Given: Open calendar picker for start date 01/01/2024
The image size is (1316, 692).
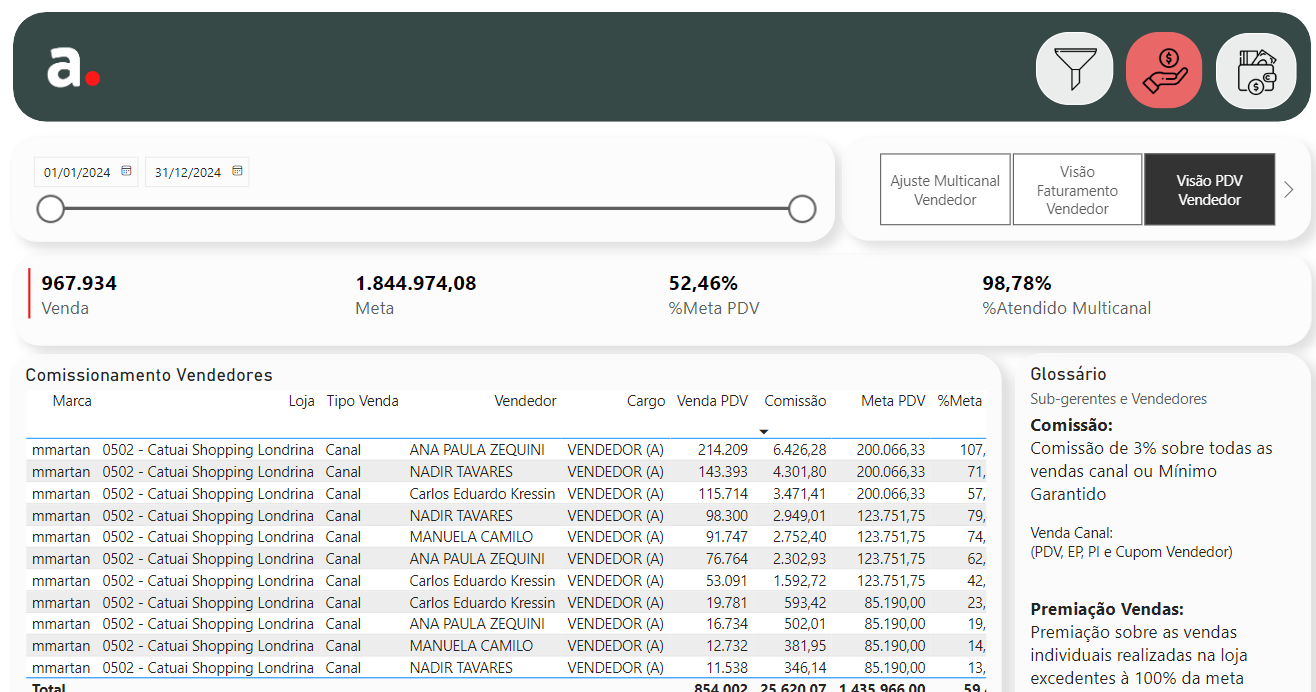Looking at the screenshot, I should pyautogui.click(x=127, y=172).
